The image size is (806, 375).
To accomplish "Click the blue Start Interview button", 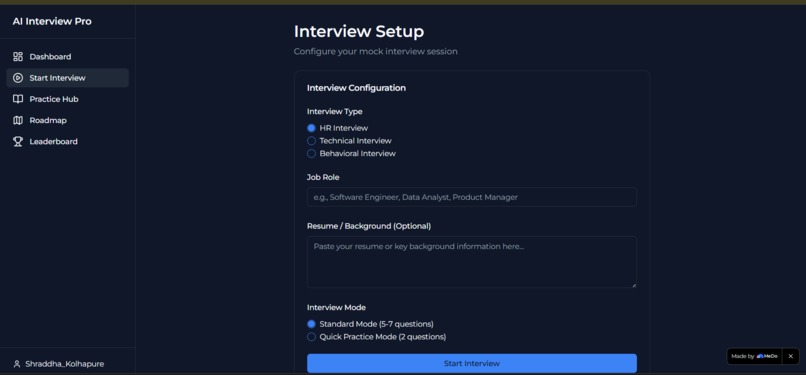I will [x=472, y=363].
